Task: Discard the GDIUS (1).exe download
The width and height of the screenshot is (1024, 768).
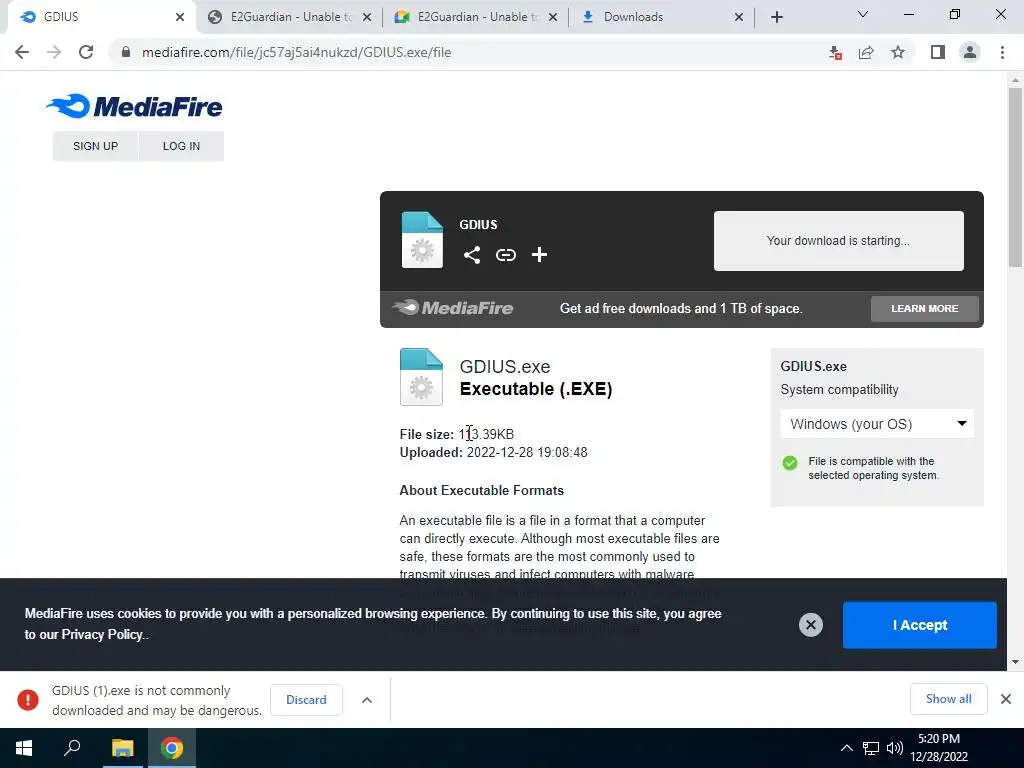Action: (306, 699)
